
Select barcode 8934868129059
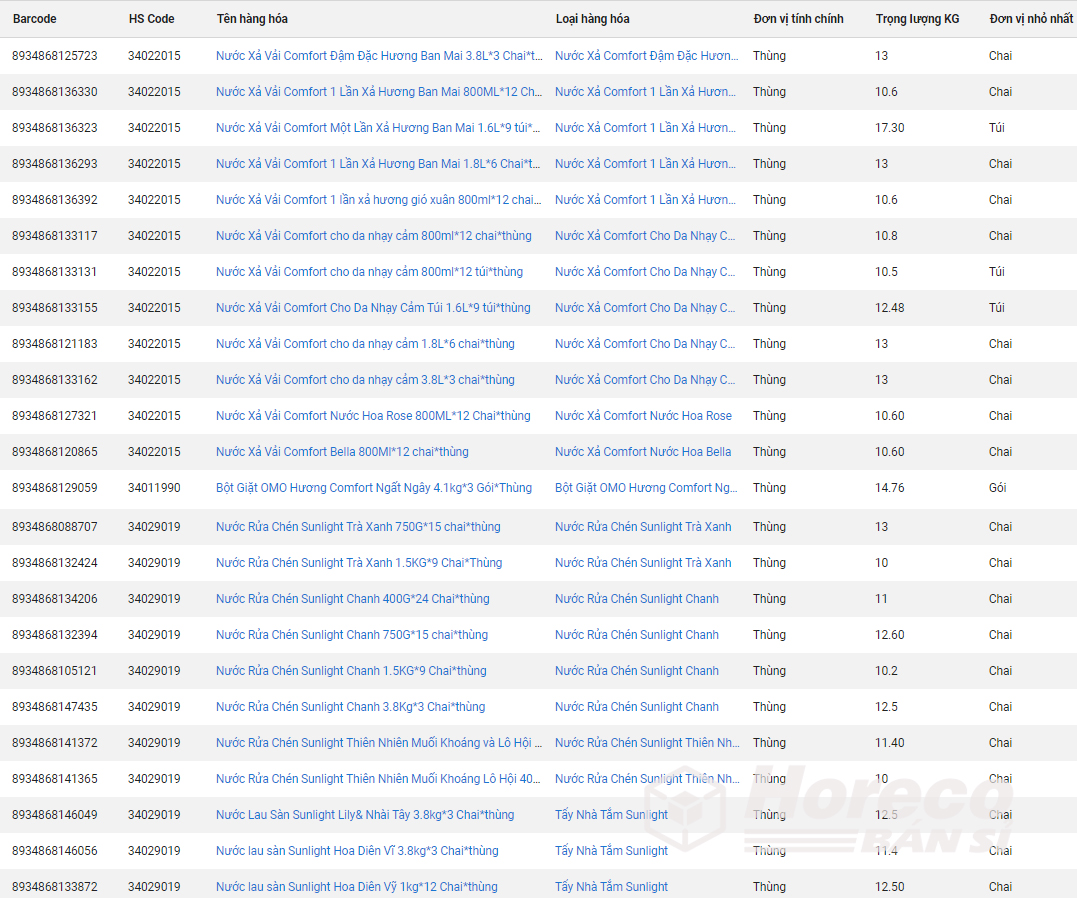55,488
